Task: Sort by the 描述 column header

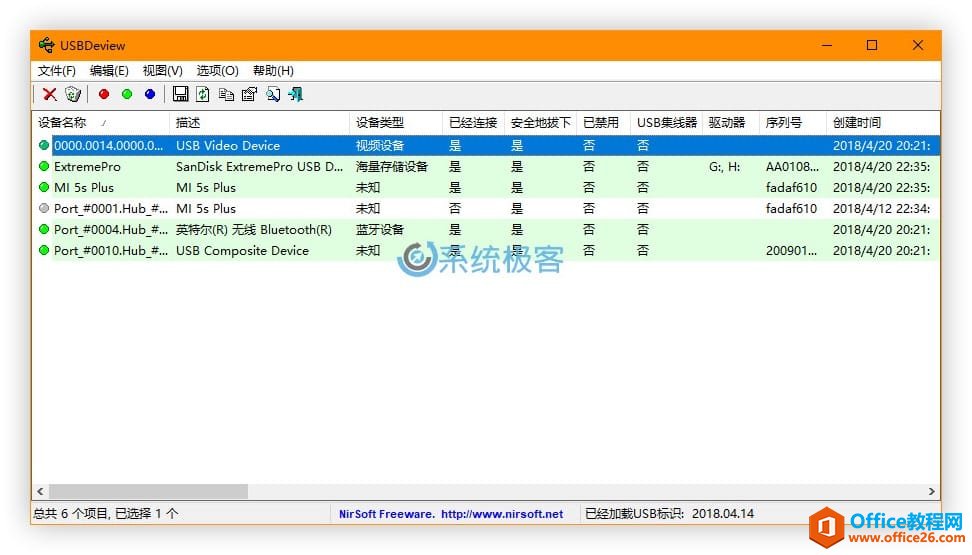Action: tap(259, 123)
